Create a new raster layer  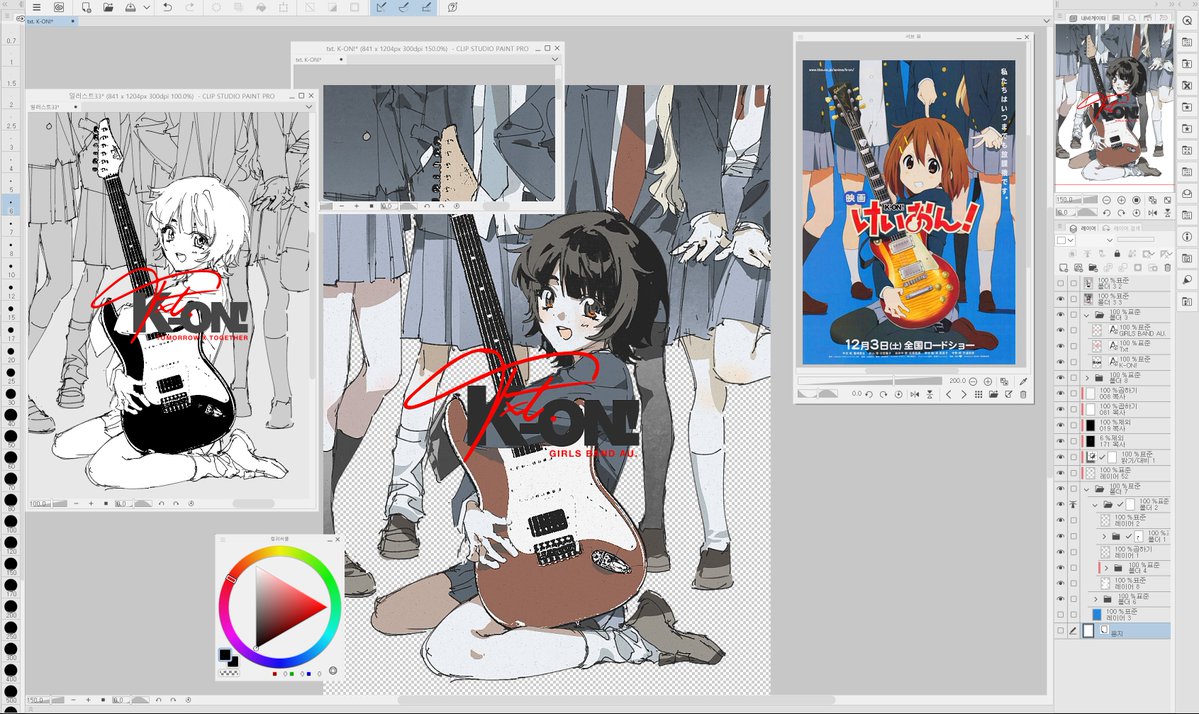(1063, 268)
